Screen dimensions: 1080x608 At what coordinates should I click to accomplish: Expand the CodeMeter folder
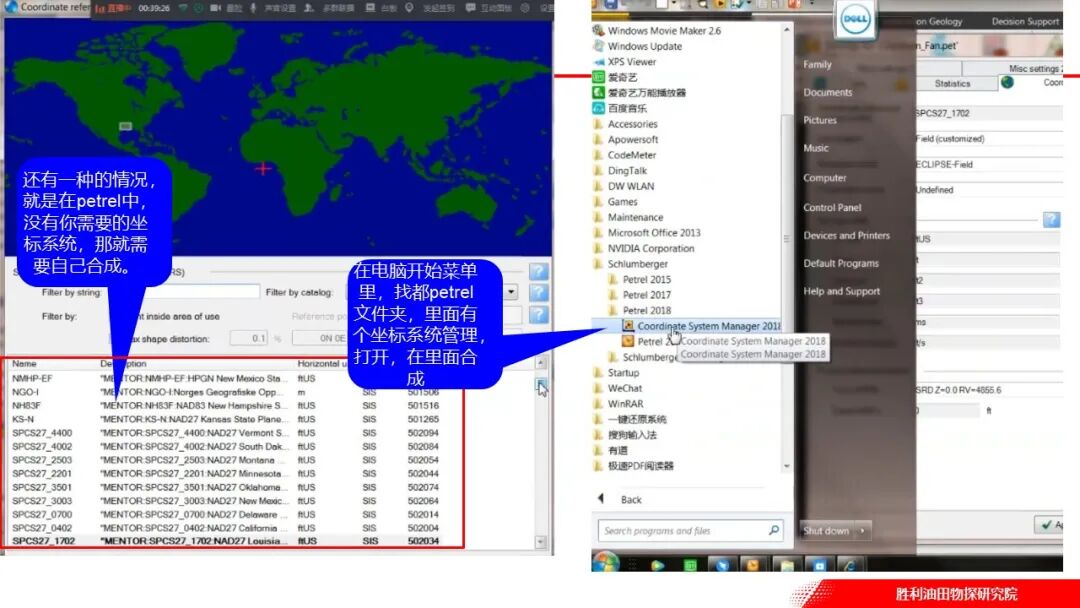pyautogui.click(x=625, y=155)
